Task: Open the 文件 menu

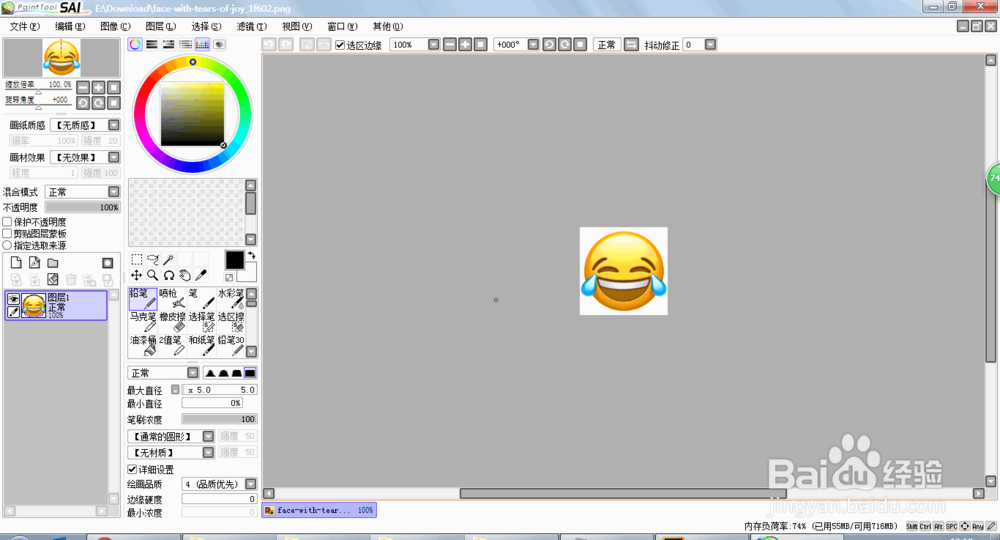Action: pos(24,26)
